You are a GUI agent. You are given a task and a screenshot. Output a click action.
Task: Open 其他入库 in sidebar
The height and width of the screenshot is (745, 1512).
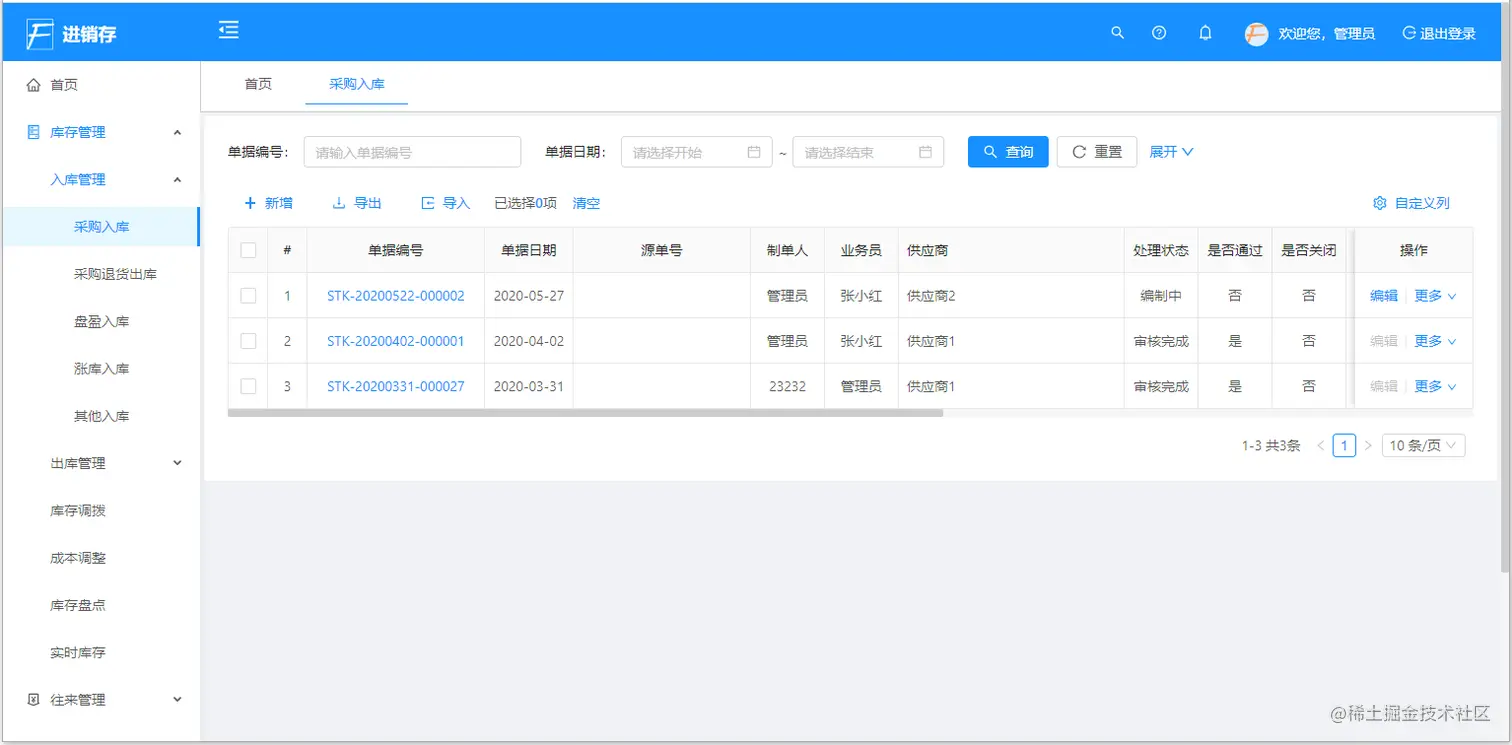100,416
